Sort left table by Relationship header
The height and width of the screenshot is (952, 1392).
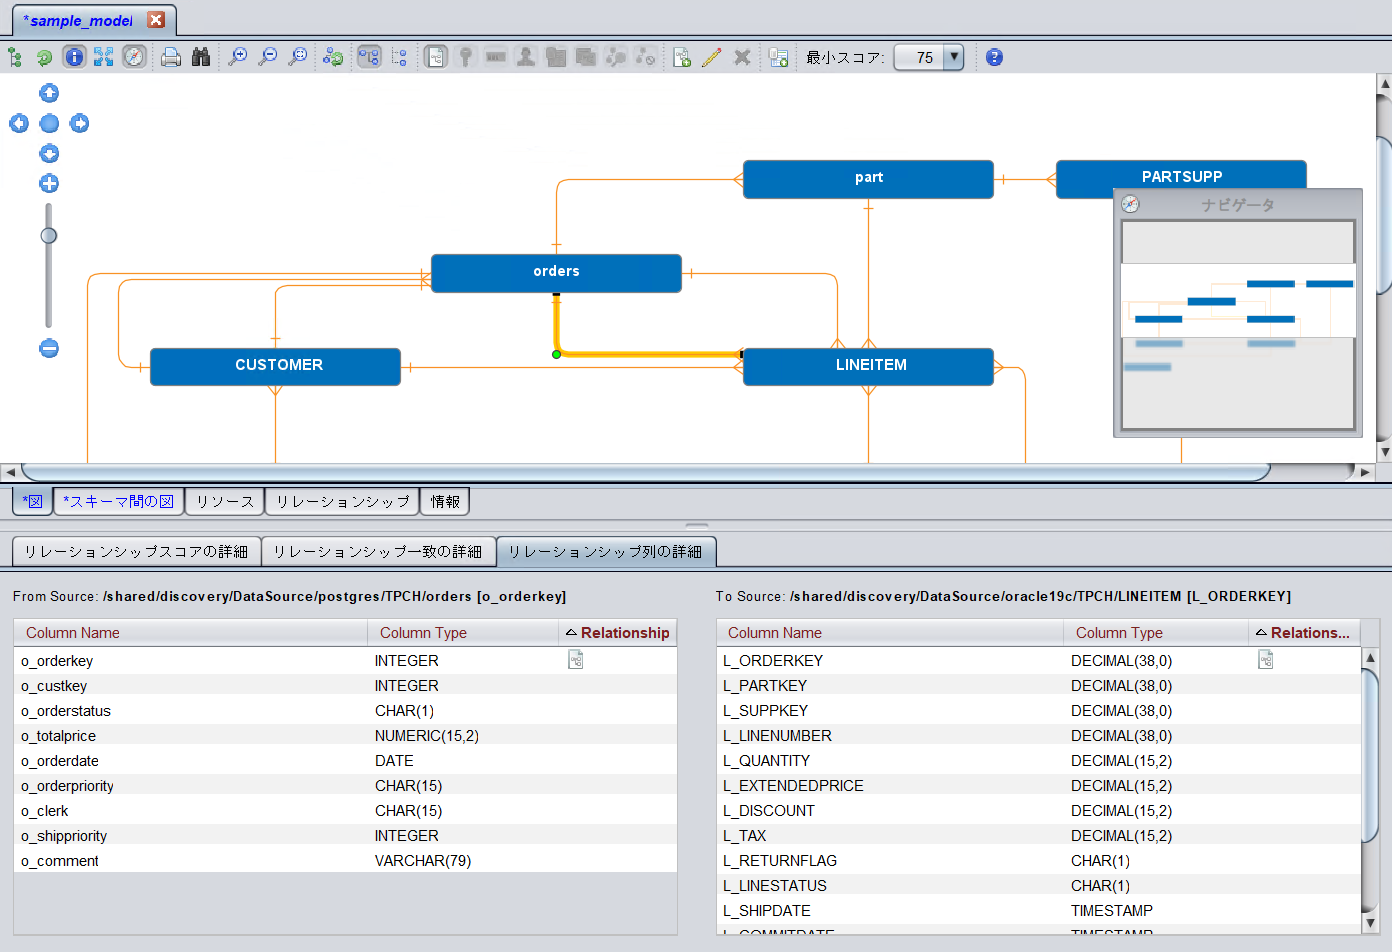(618, 633)
